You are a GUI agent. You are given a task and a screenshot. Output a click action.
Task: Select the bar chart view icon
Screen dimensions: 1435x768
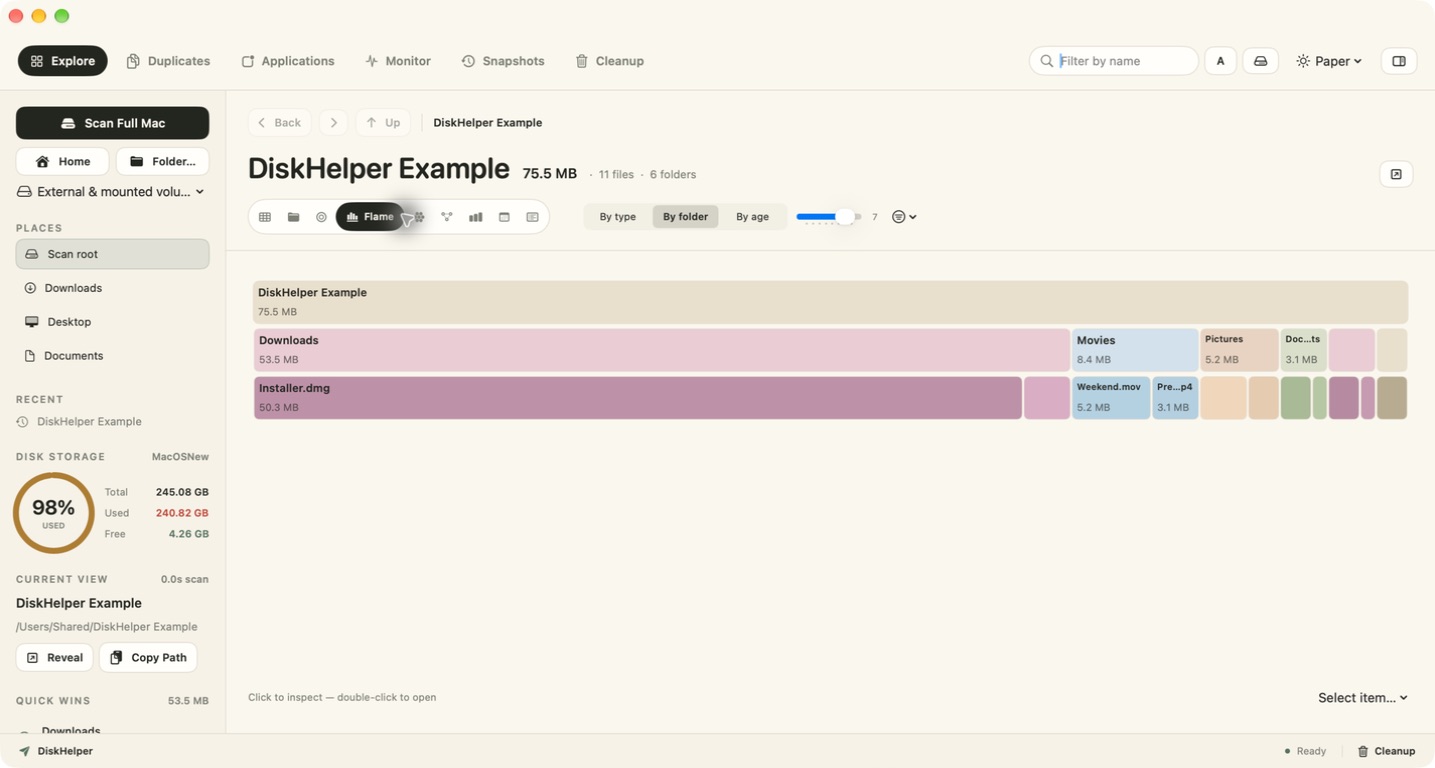(x=476, y=217)
